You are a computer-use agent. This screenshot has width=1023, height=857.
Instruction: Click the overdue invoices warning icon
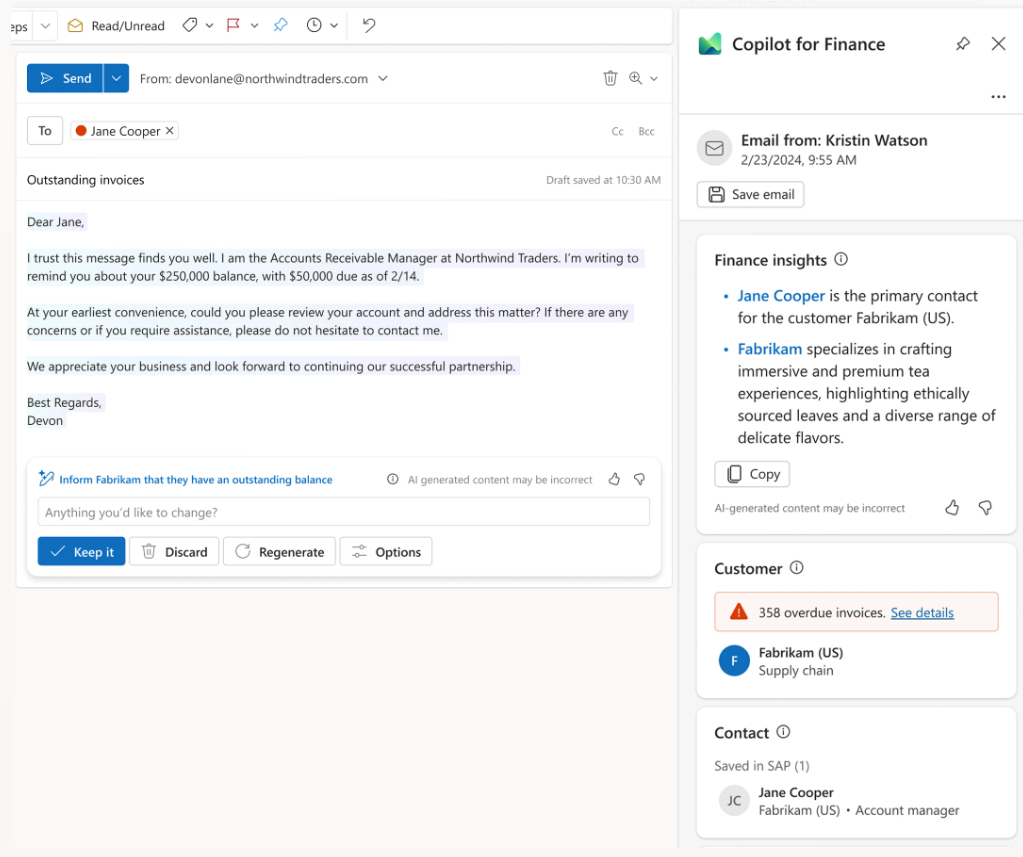click(x=739, y=612)
